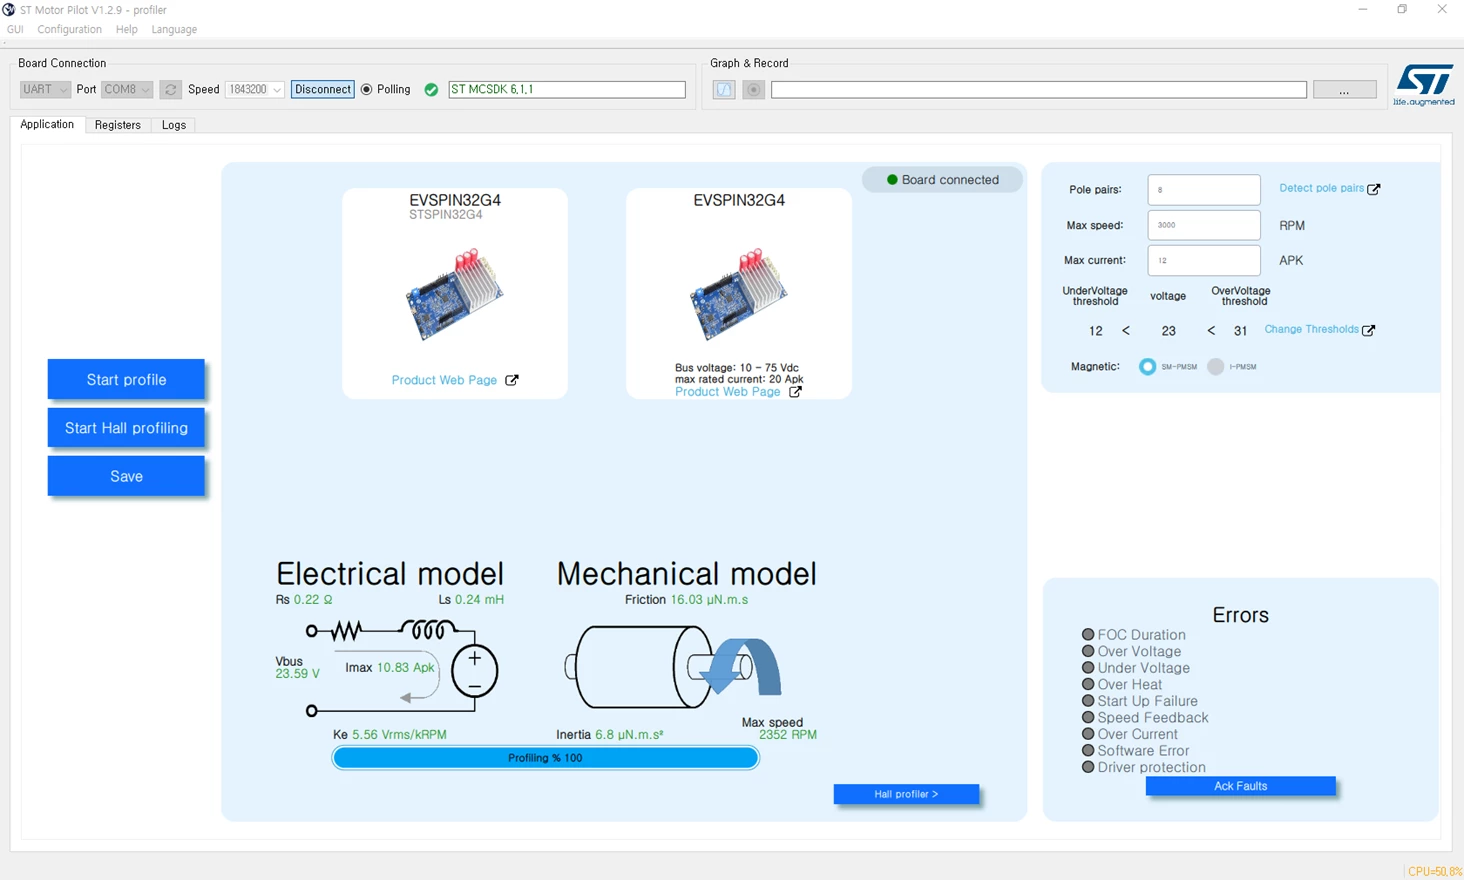Open the Detect pole pairs link
This screenshot has width=1464, height=880.
(x=1321, y=188)
